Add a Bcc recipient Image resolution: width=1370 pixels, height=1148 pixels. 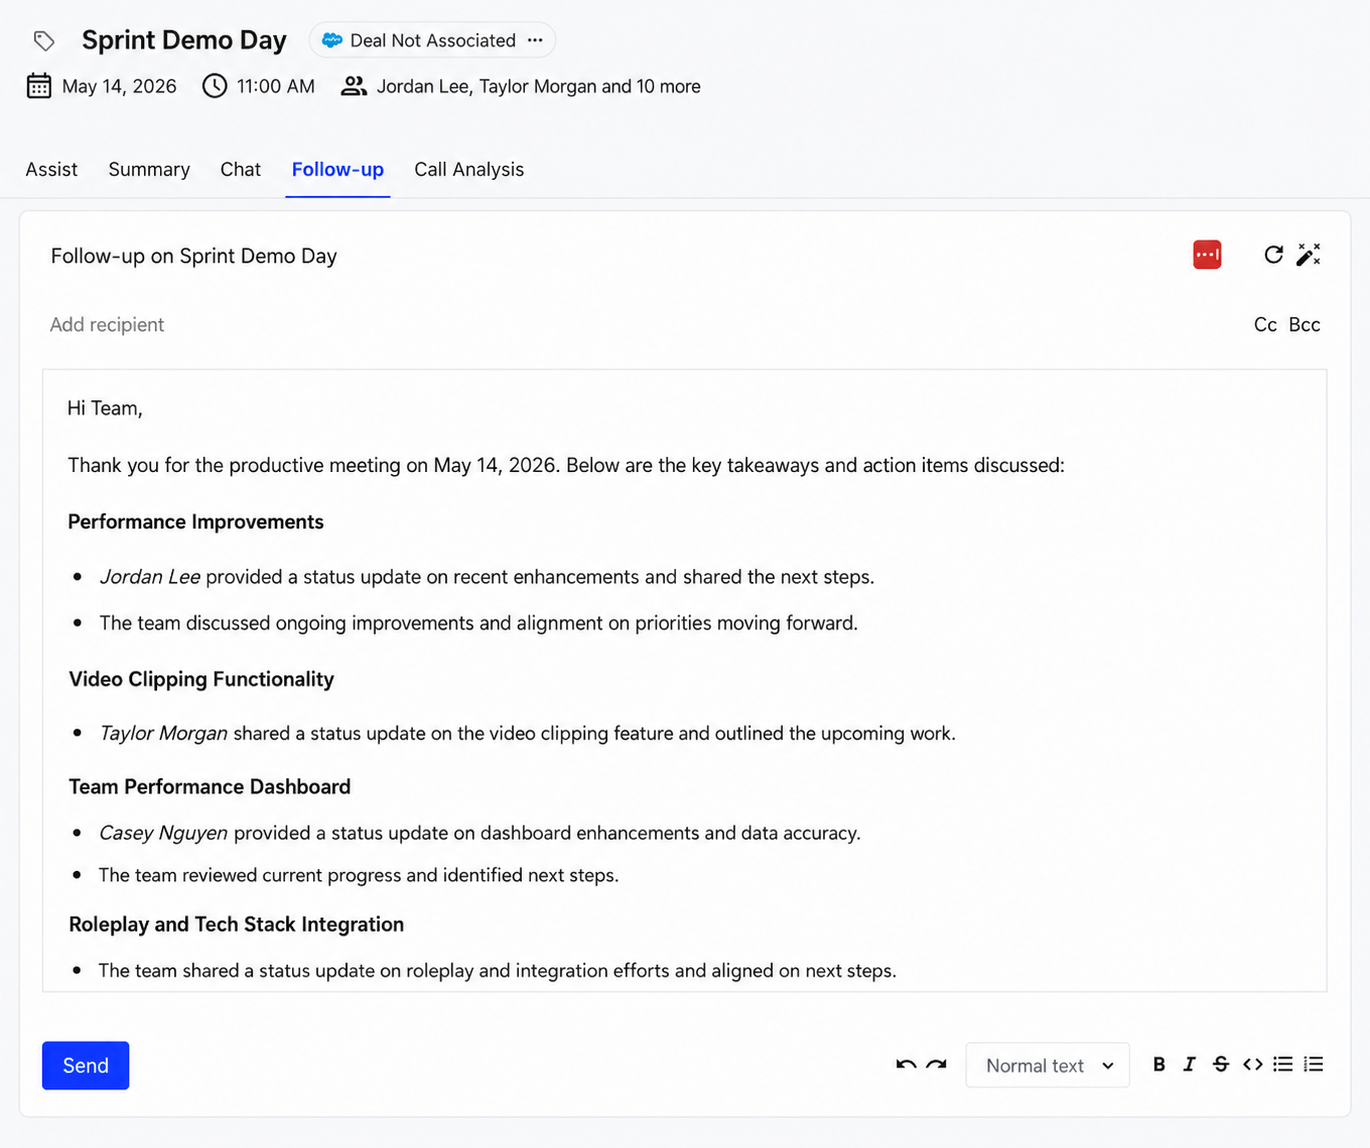(1304, 324)
